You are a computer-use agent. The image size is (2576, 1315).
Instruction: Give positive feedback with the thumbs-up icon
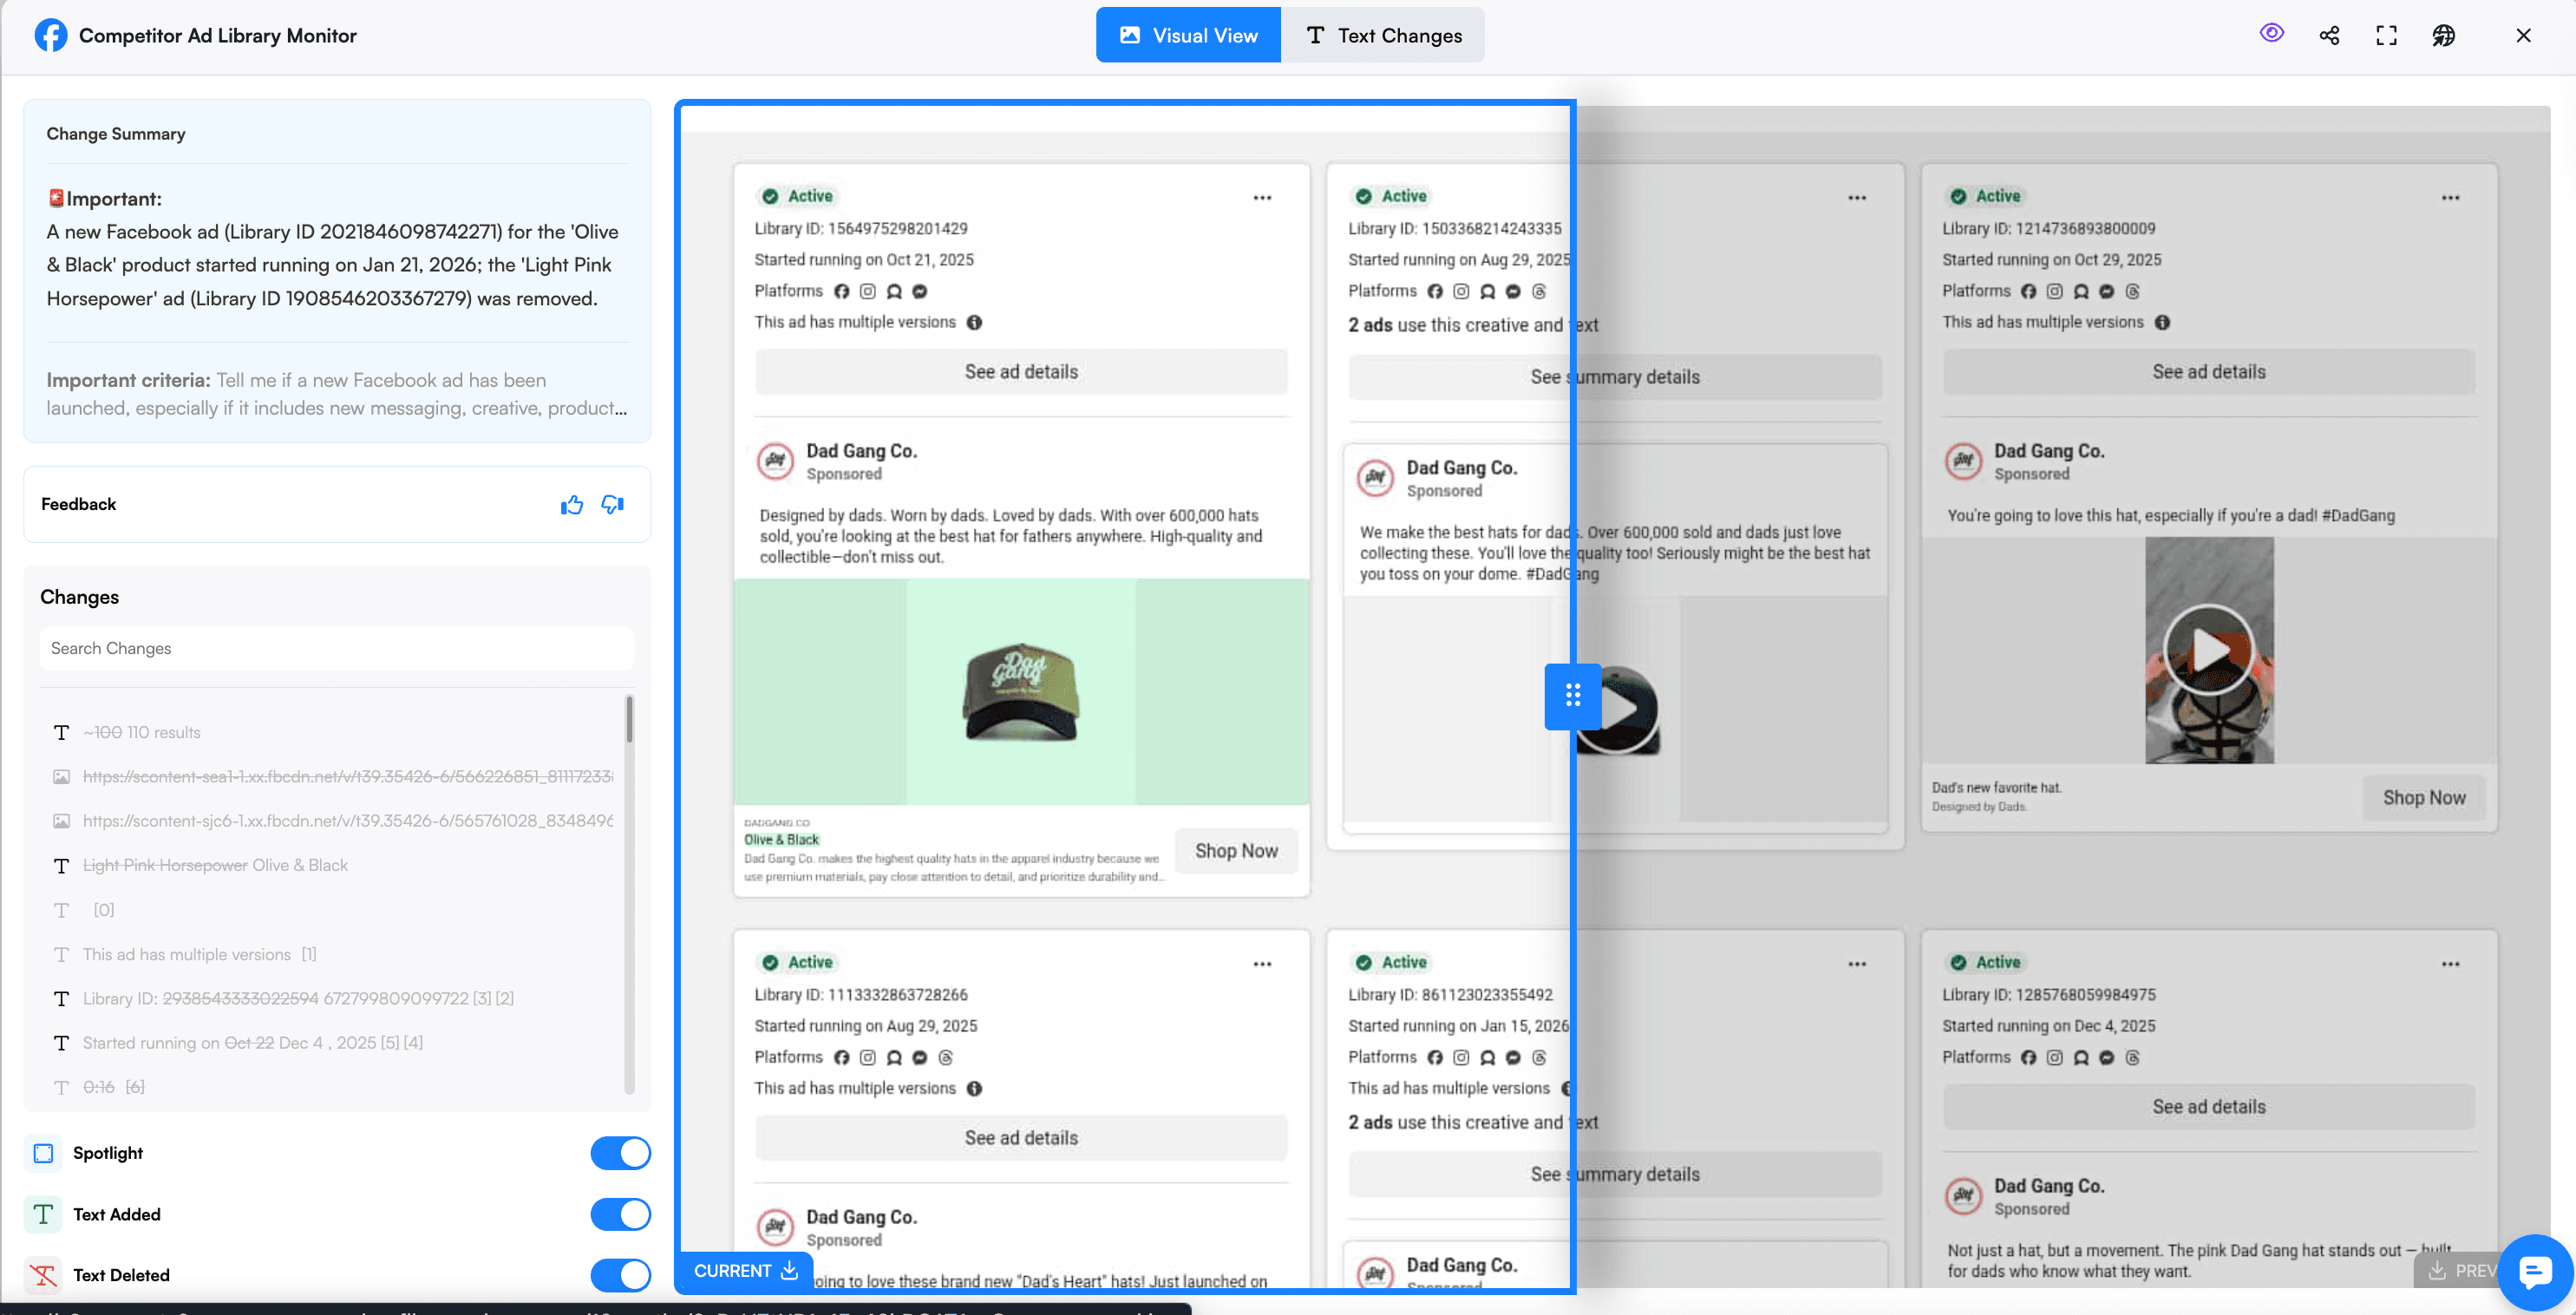(x=572, y=504)
